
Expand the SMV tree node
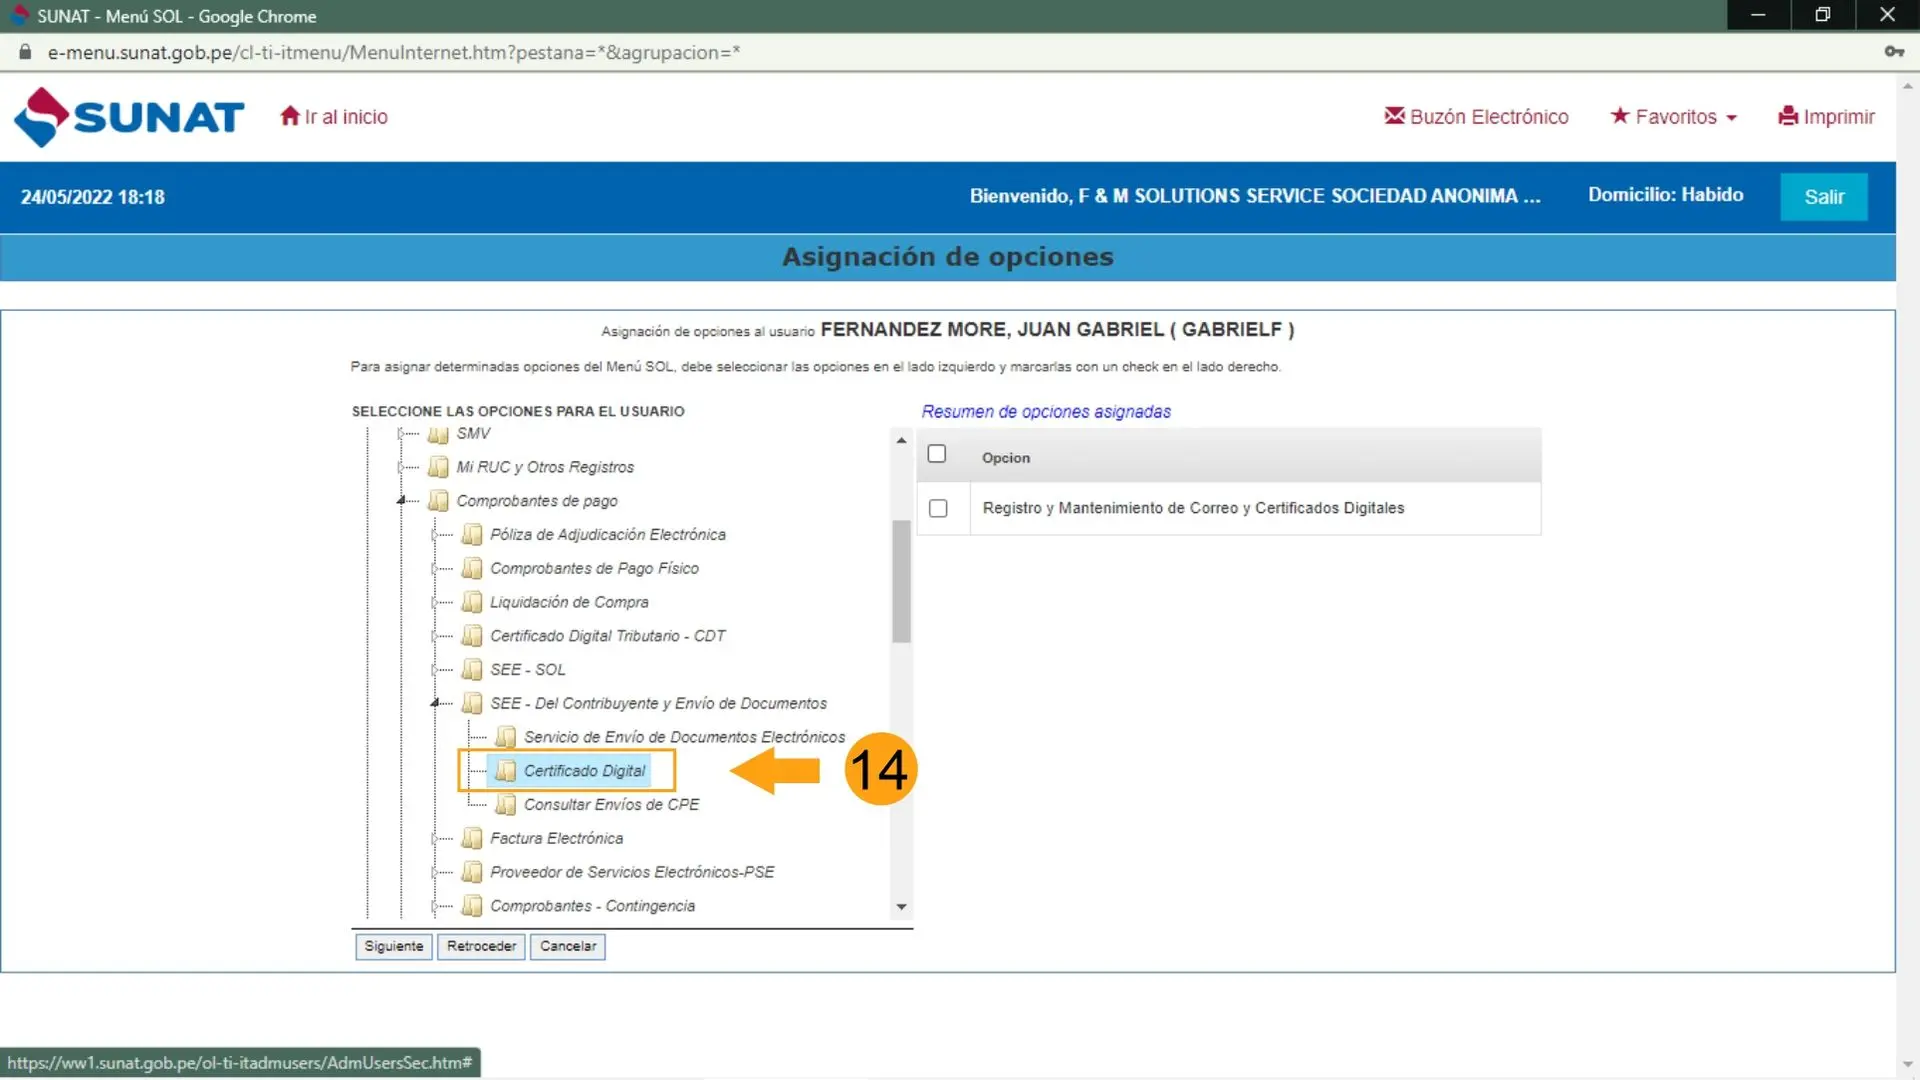pos(401,434)
